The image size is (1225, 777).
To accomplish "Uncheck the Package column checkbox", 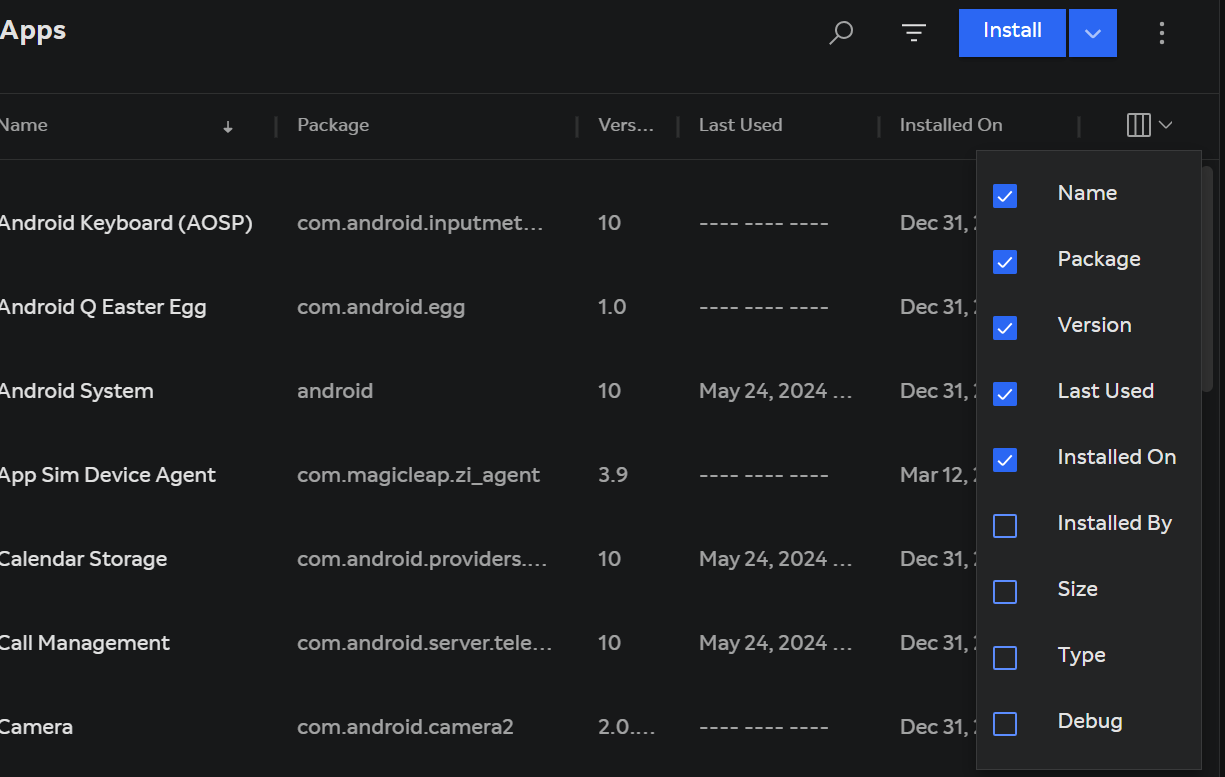I will [1004, 261].
